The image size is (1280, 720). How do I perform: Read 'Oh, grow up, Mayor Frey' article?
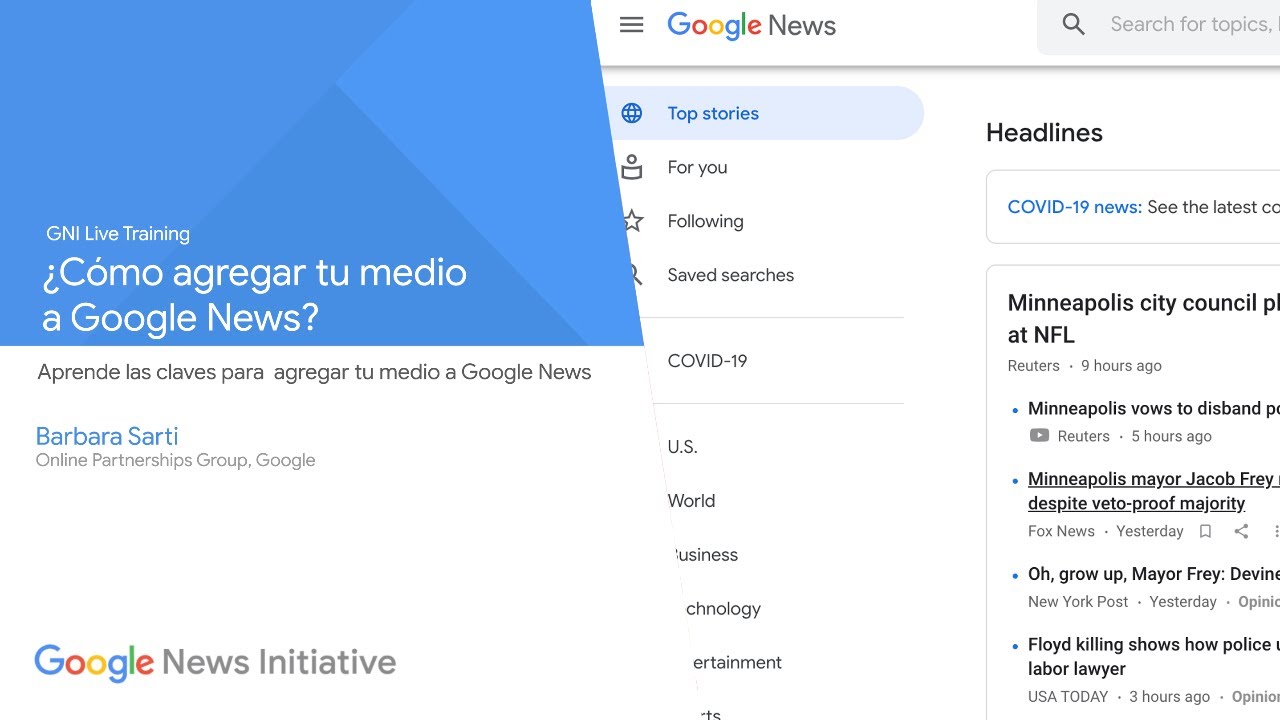(x=1152, y=574)
